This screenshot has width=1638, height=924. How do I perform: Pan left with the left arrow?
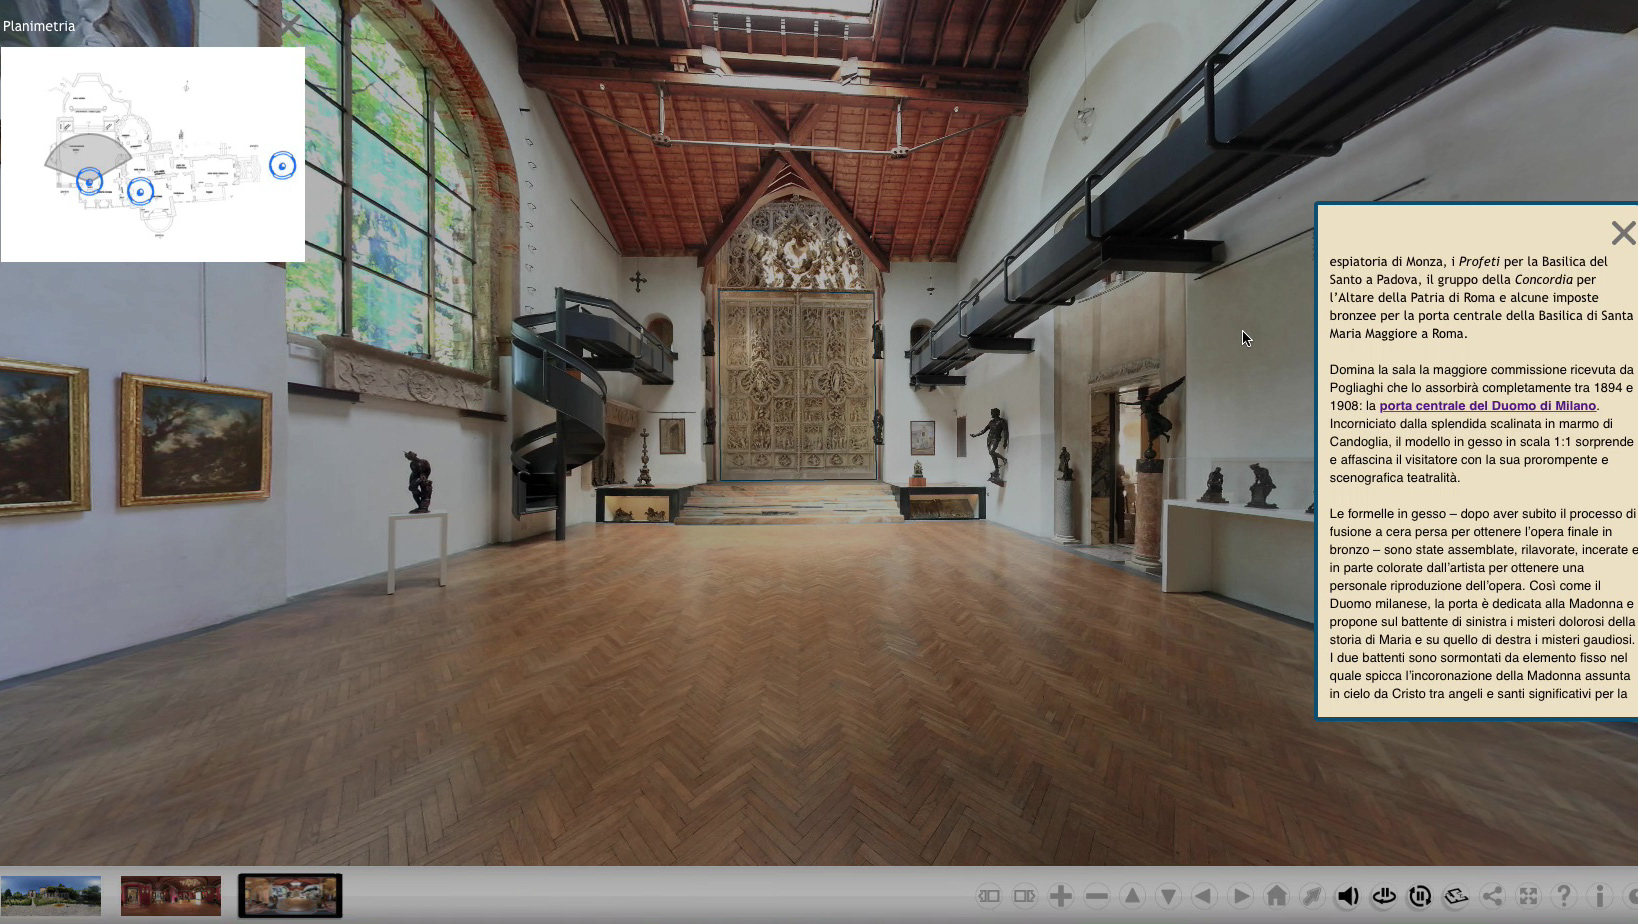1204,896
